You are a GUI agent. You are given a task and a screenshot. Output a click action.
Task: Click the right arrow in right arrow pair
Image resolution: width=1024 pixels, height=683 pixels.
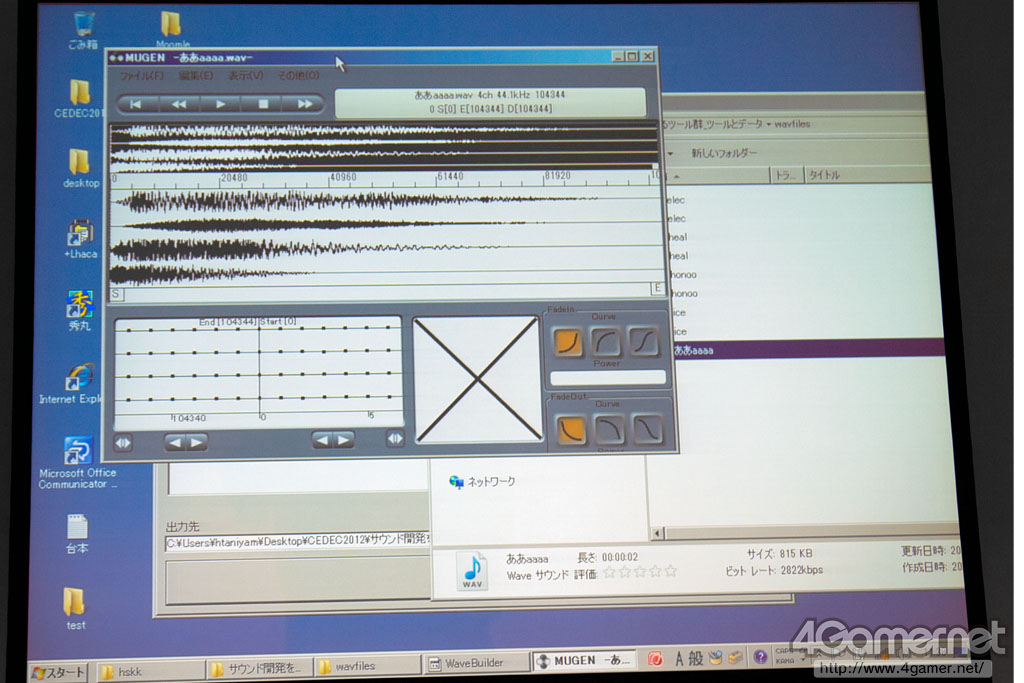(x=344, y=440)
